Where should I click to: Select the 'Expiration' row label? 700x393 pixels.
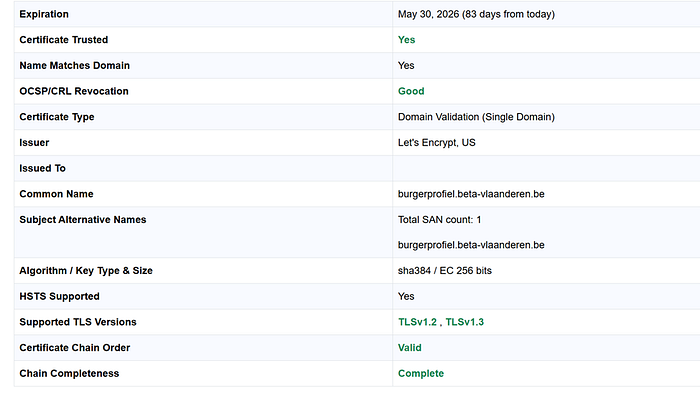click(44, 14)
